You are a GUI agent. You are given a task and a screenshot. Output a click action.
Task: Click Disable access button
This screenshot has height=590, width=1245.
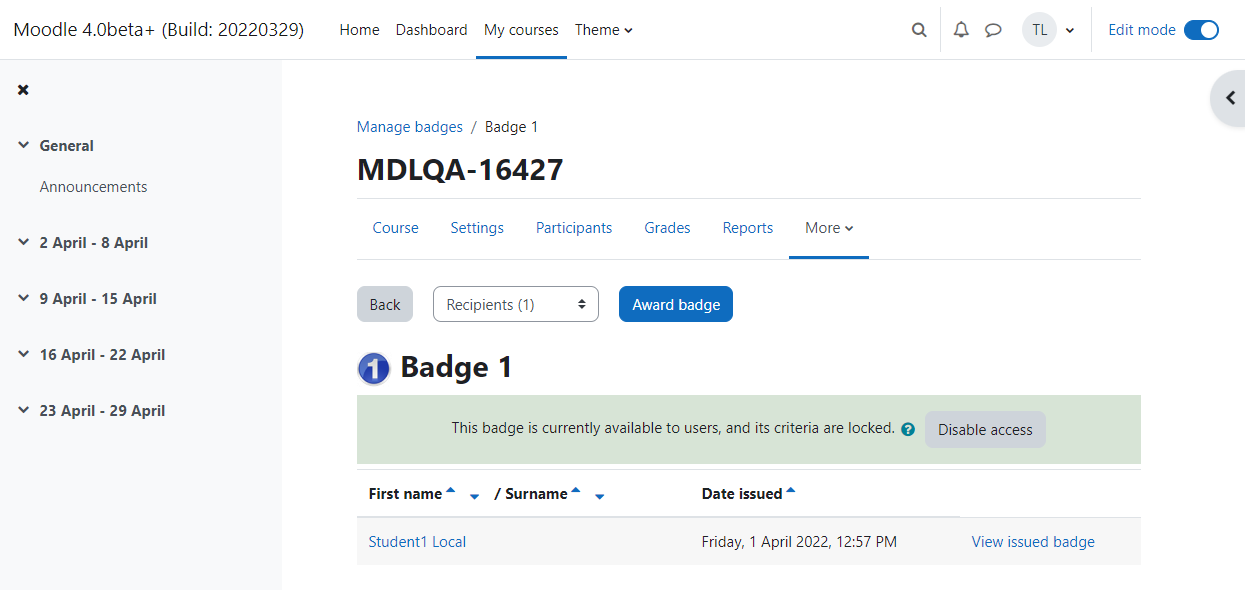pos(985,429)
